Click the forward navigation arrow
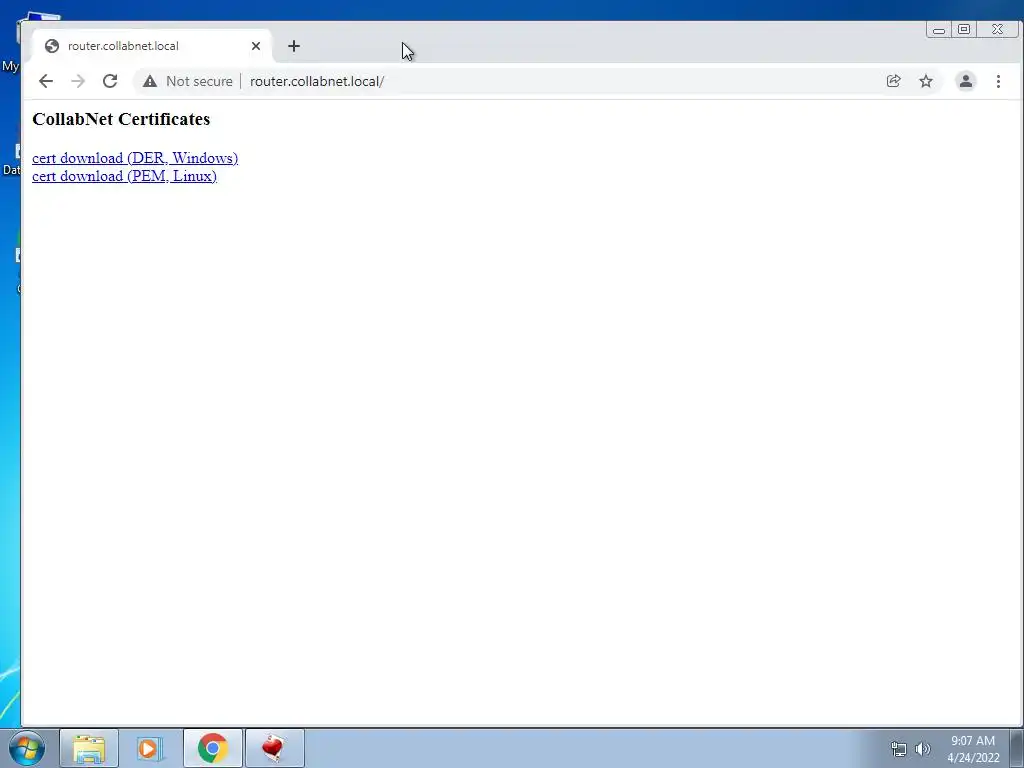This screenshot has width=1024, height=768. [78, 81]
